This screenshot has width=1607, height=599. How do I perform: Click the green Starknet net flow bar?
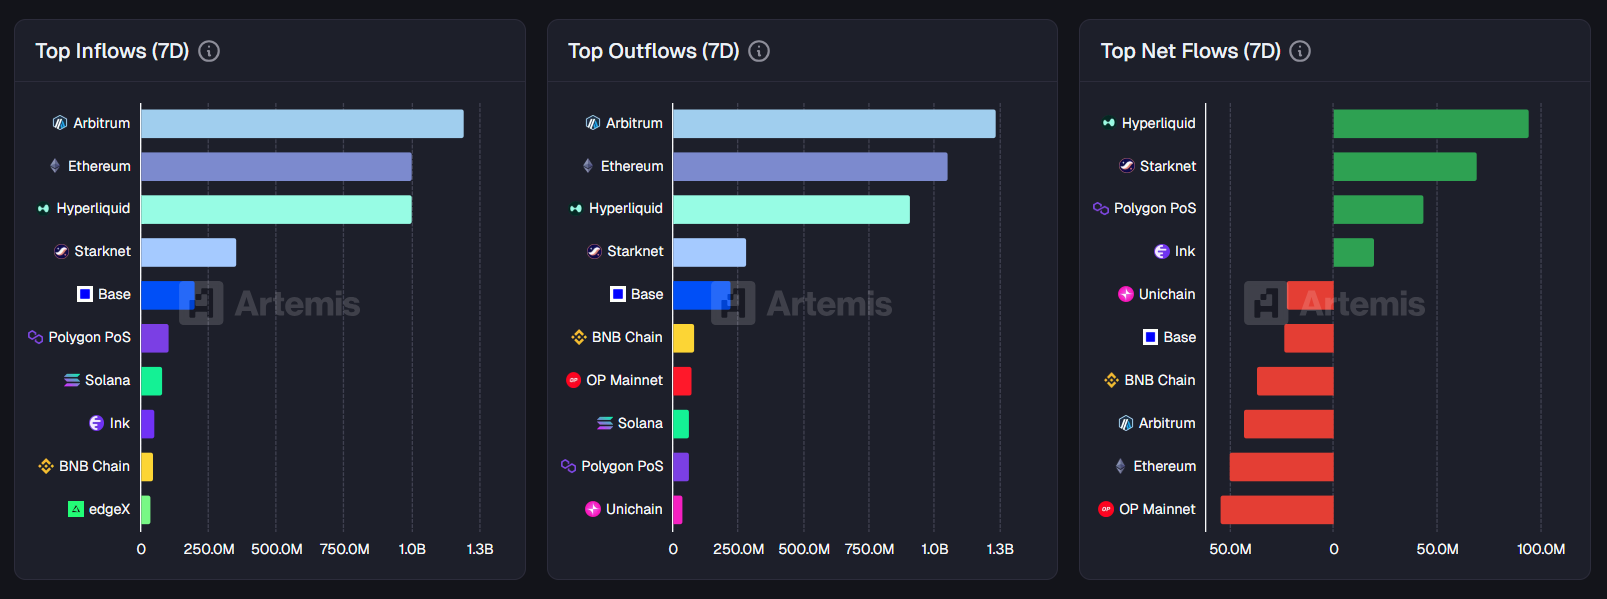[1404, 167]
